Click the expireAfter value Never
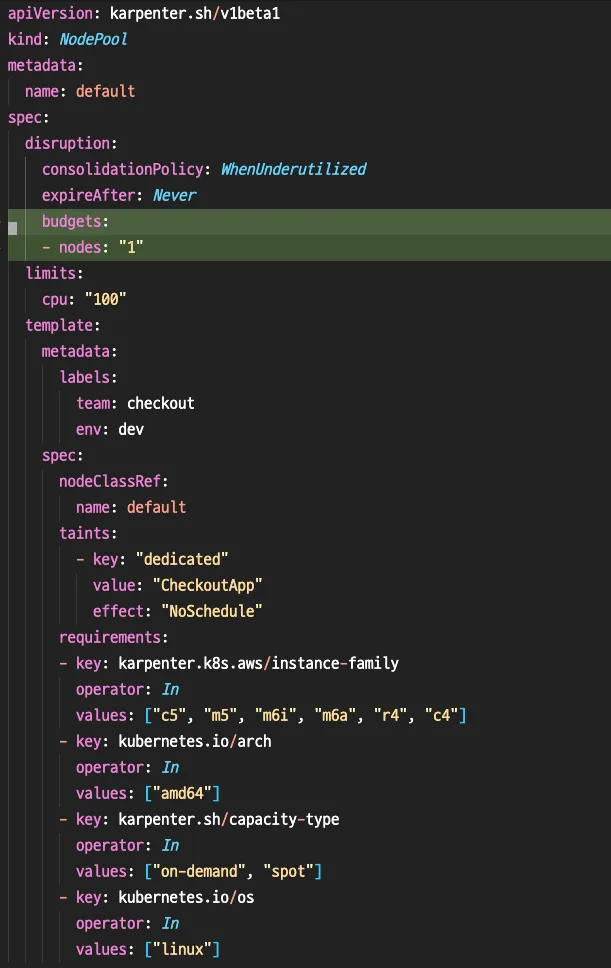 click(175, 195)
